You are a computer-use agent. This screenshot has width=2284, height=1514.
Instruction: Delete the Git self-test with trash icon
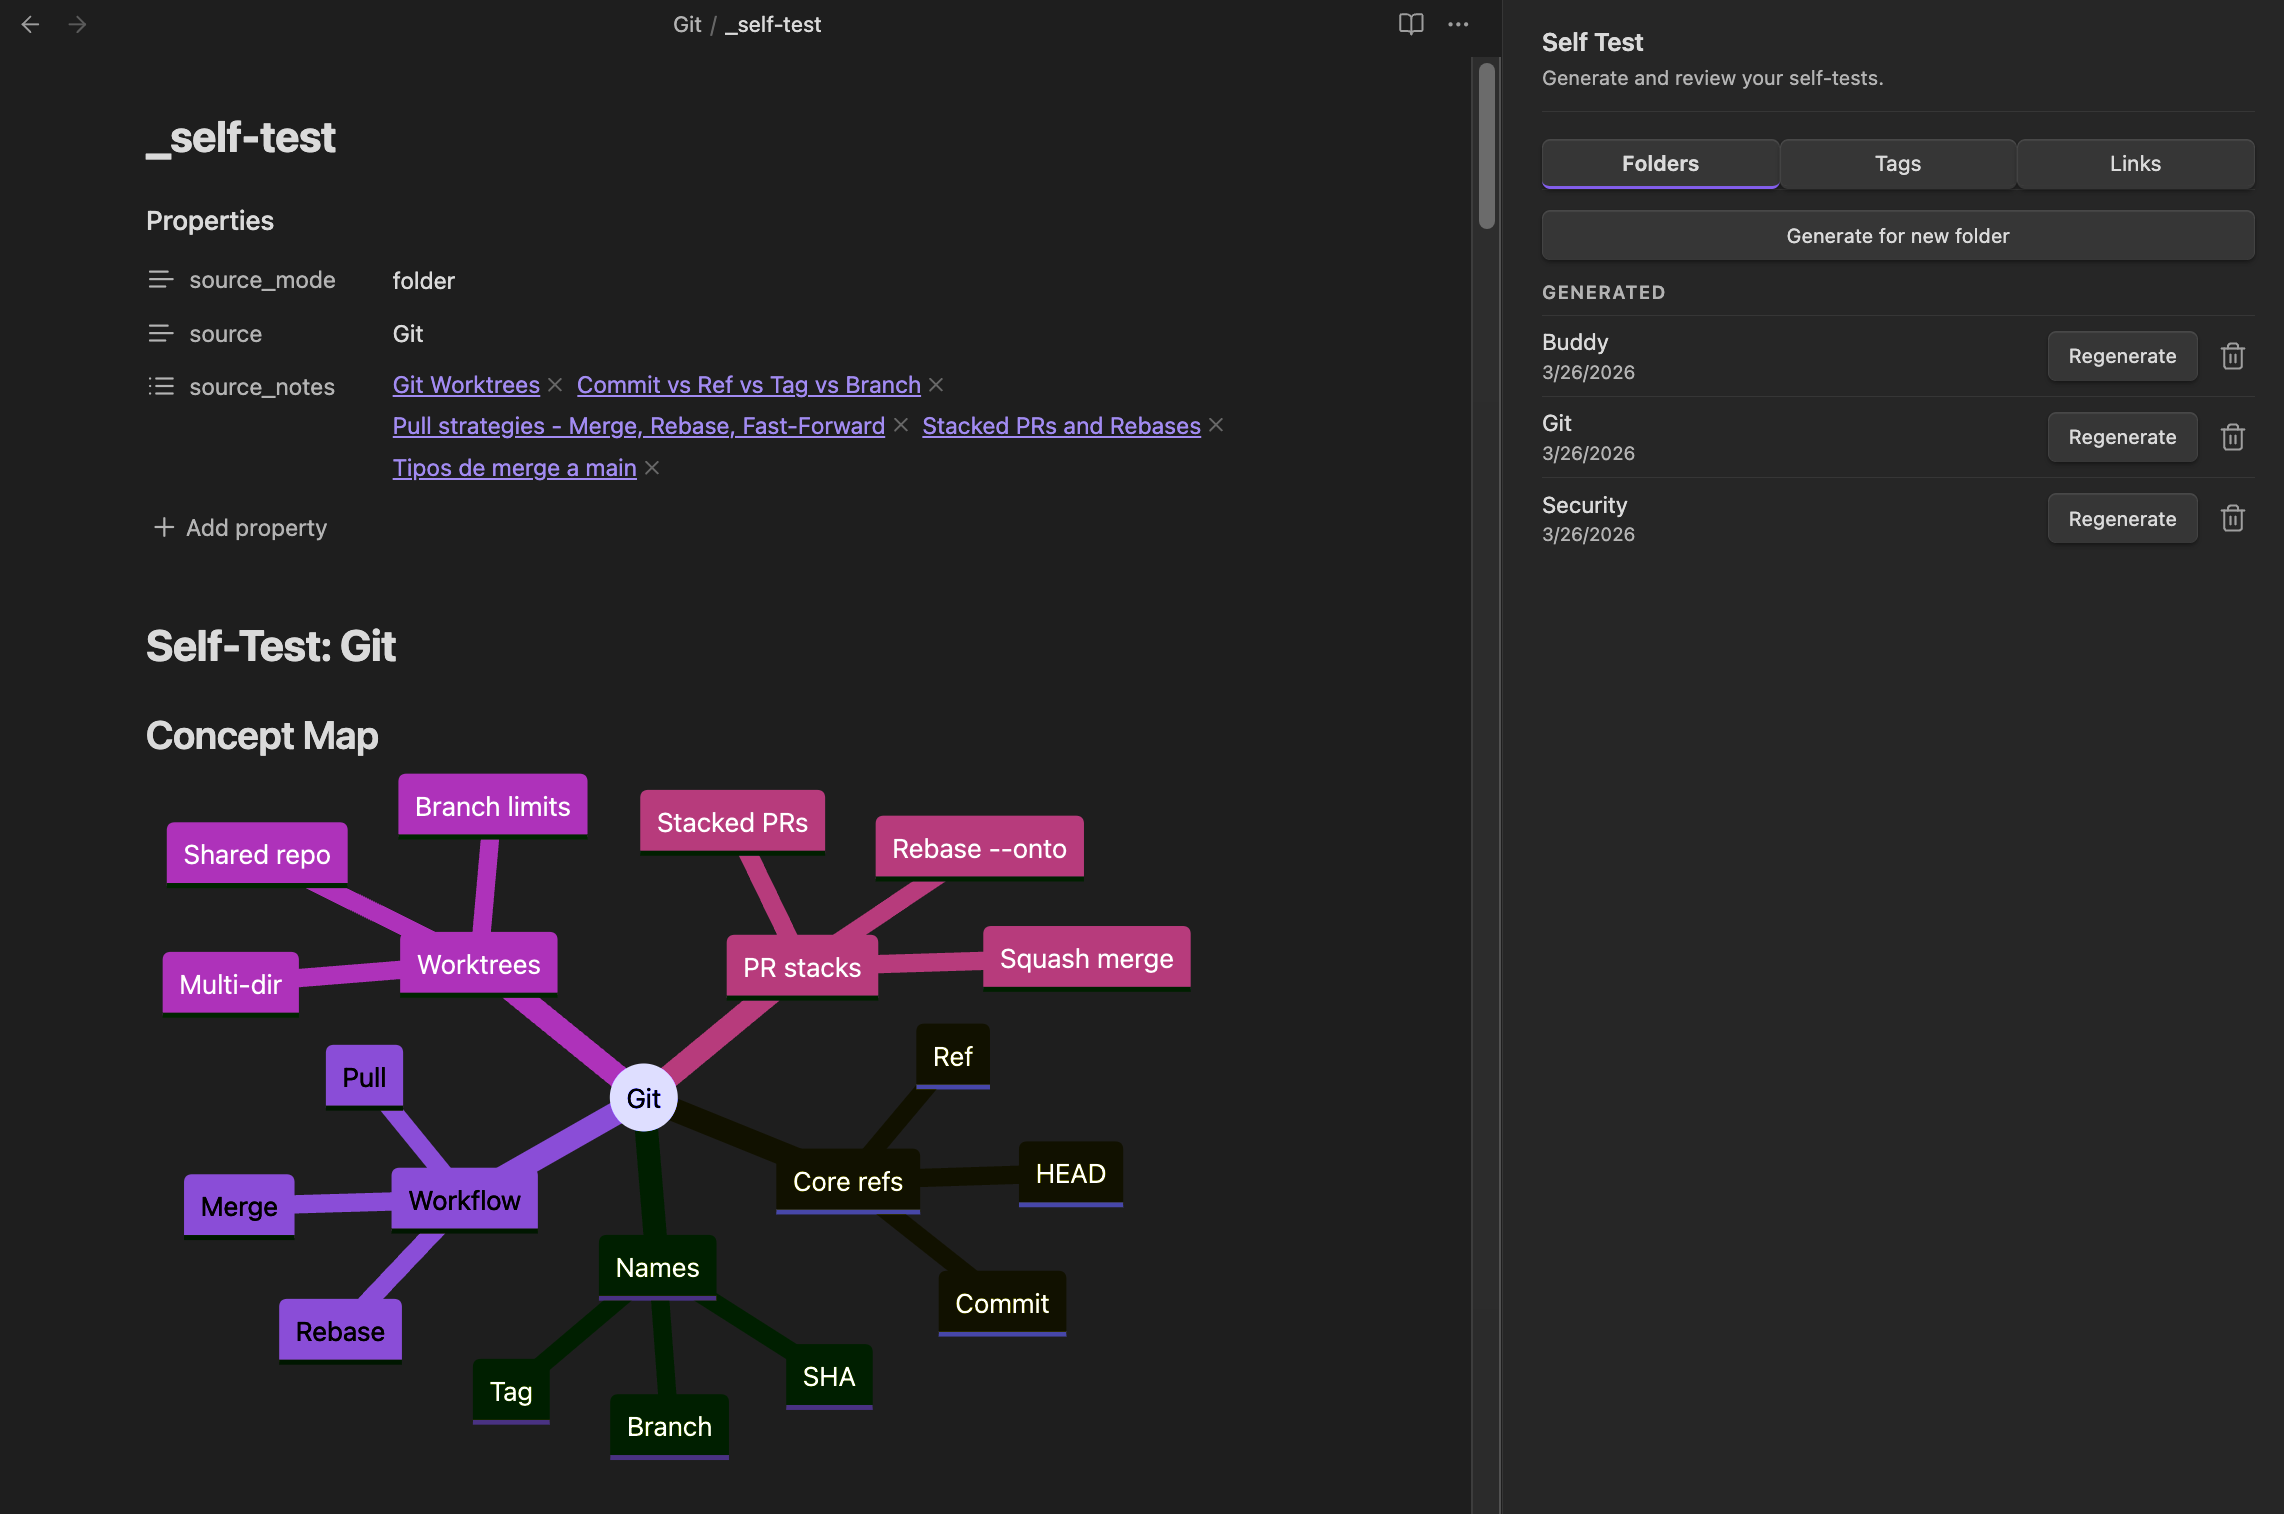tap(2232, 437)
